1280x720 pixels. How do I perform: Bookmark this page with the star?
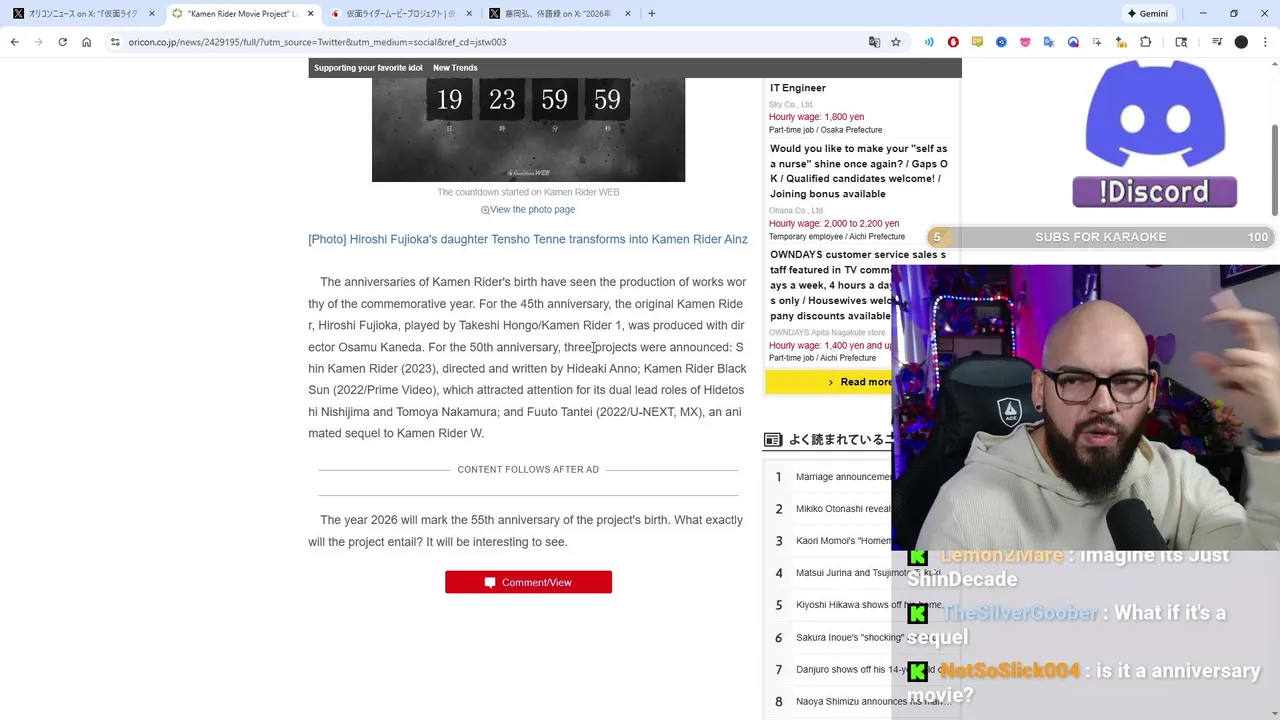point(896,42)
